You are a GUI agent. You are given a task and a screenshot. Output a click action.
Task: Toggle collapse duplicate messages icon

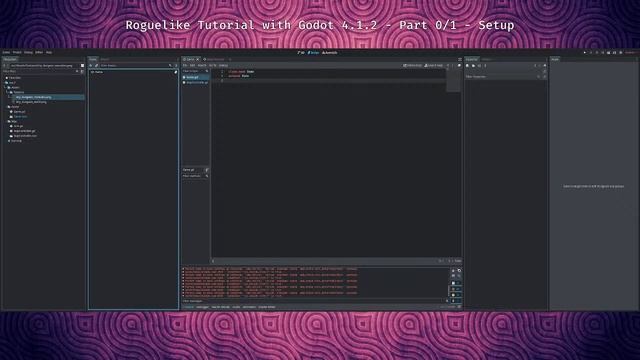(x=453, y=276)
